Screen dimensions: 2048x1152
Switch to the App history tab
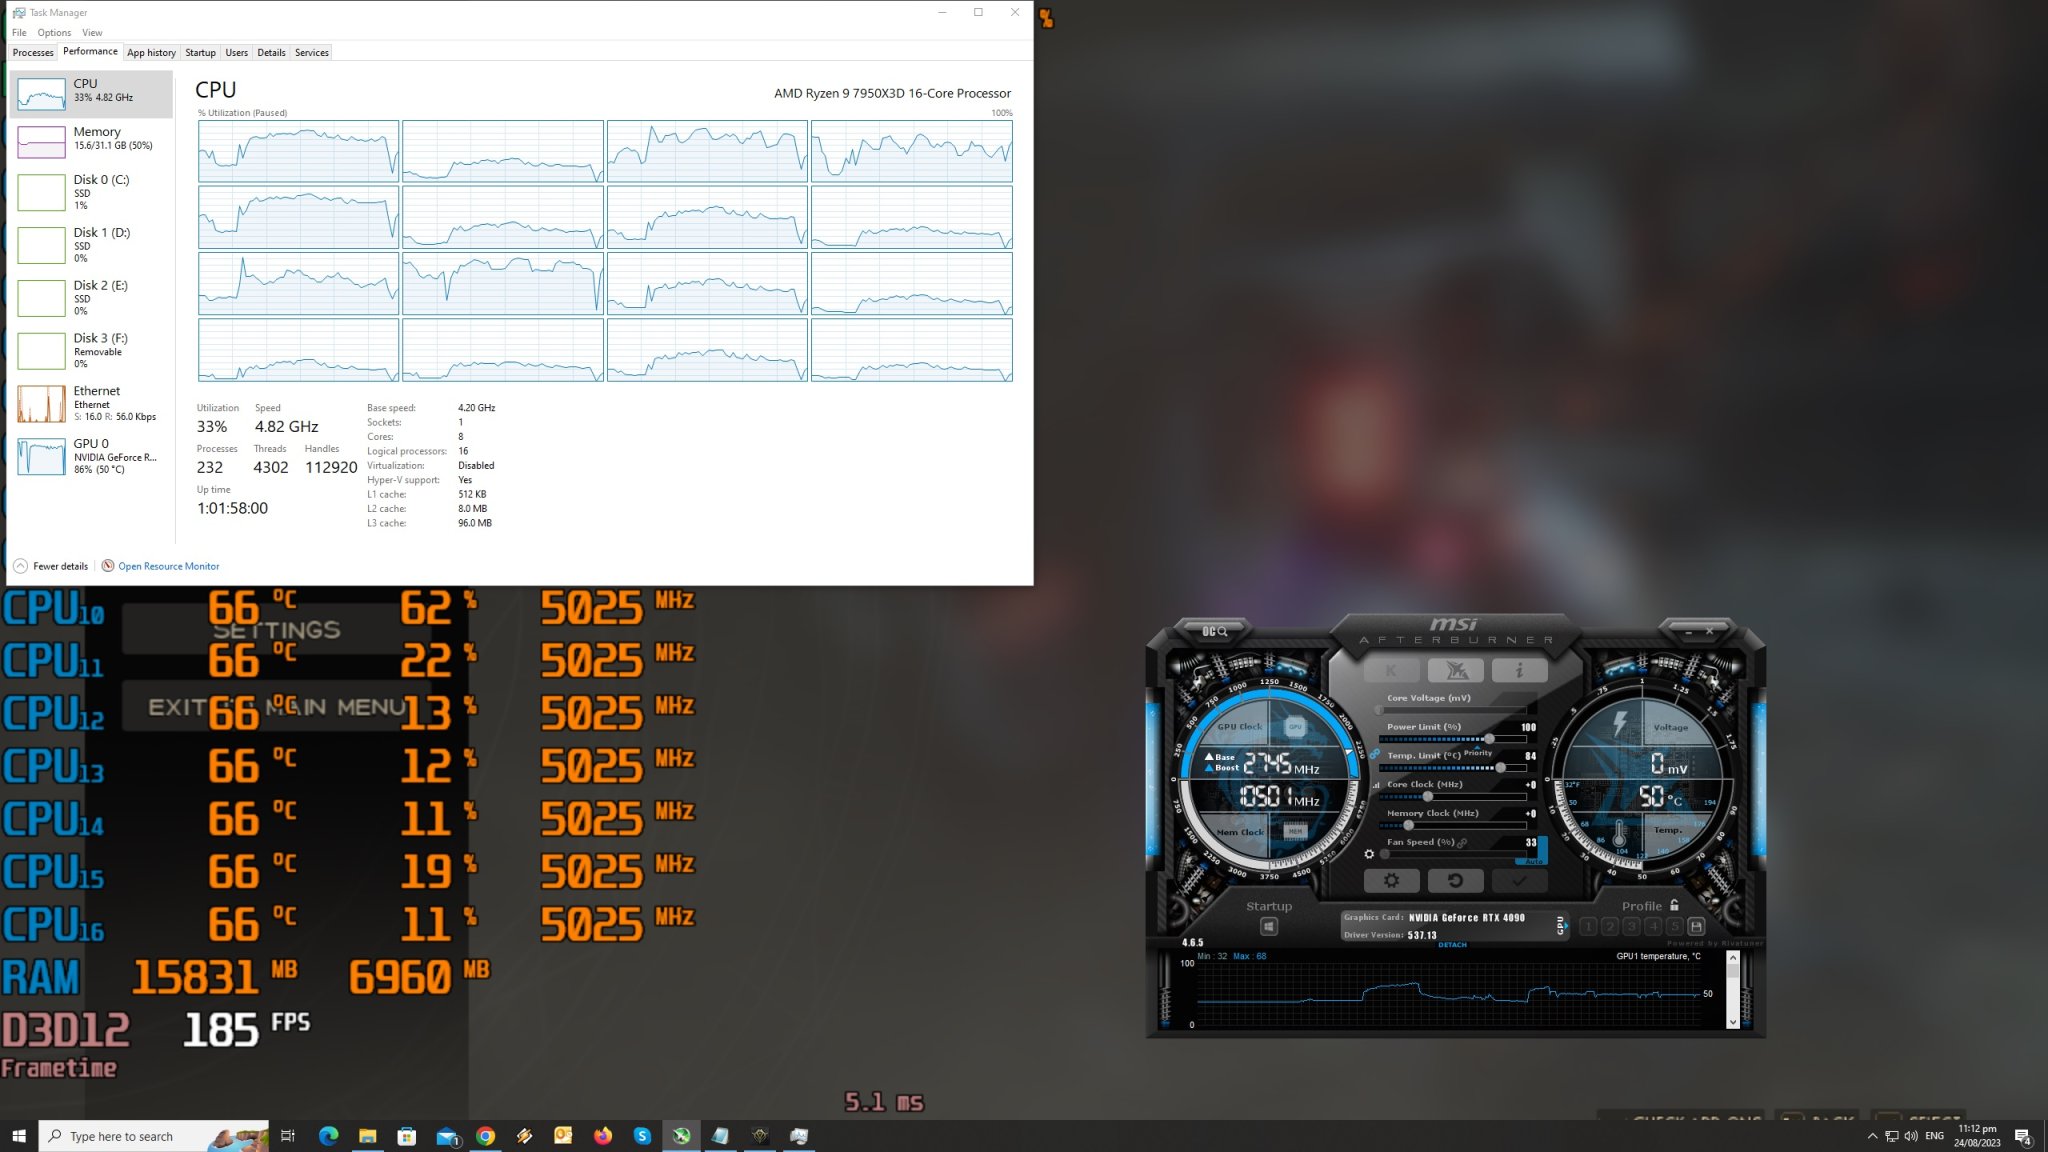click(151, 52)
